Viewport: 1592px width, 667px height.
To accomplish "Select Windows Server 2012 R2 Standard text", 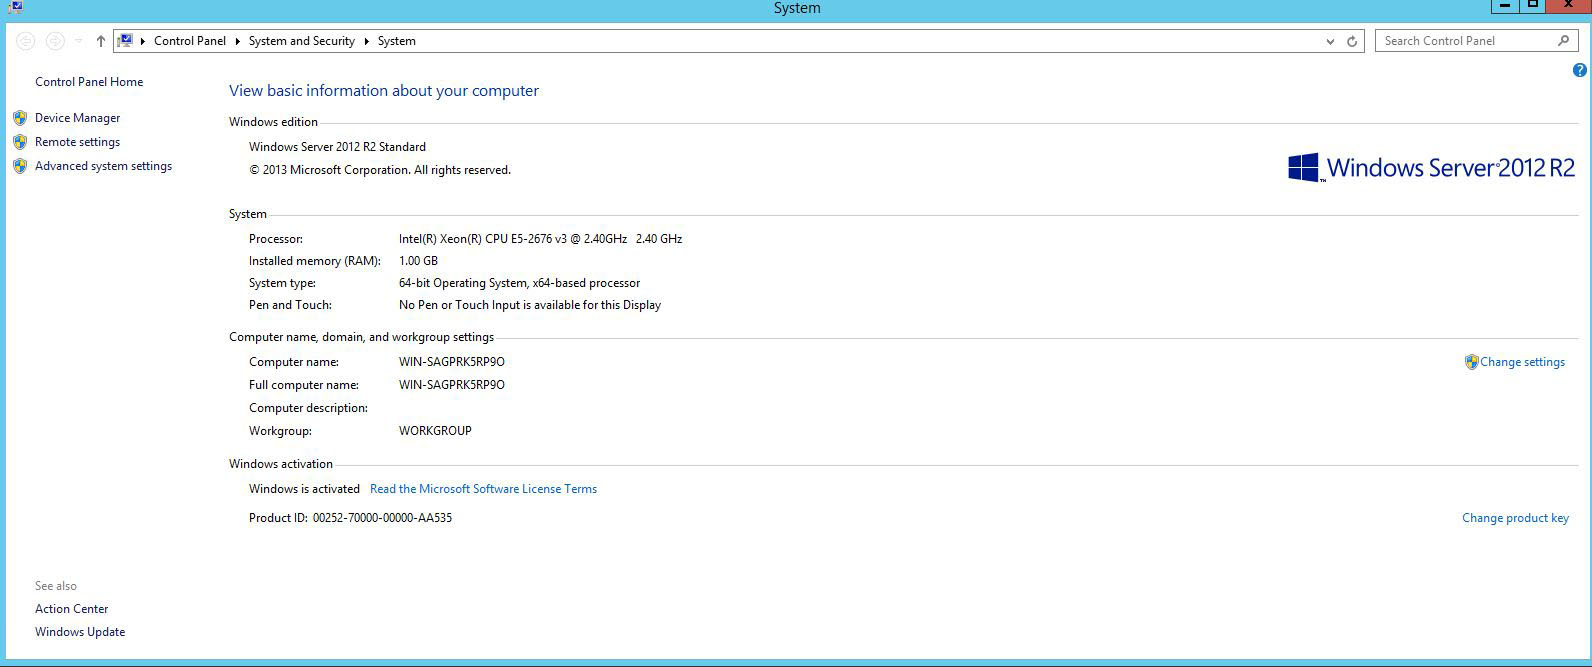I will coord(337,147).
